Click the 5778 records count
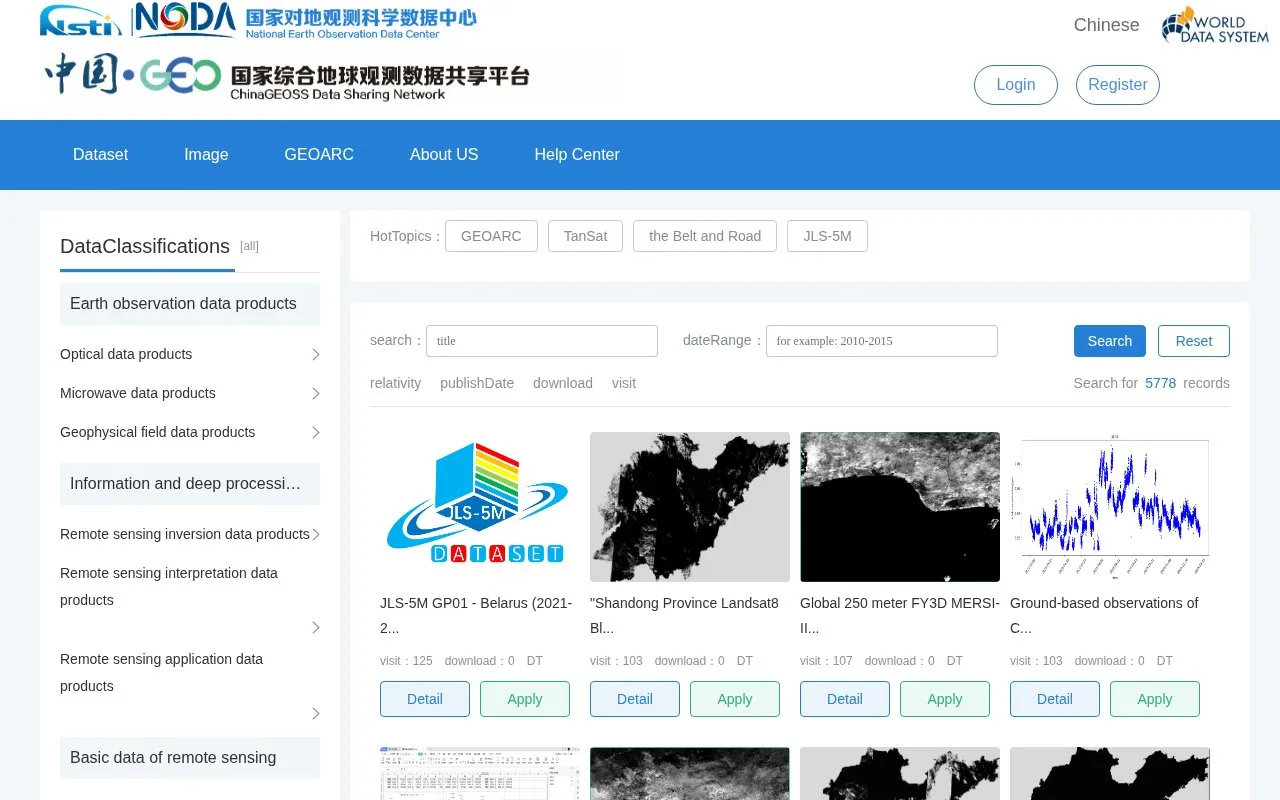The width and height of the screenshot is (1280, 800). click(1160, 383)
